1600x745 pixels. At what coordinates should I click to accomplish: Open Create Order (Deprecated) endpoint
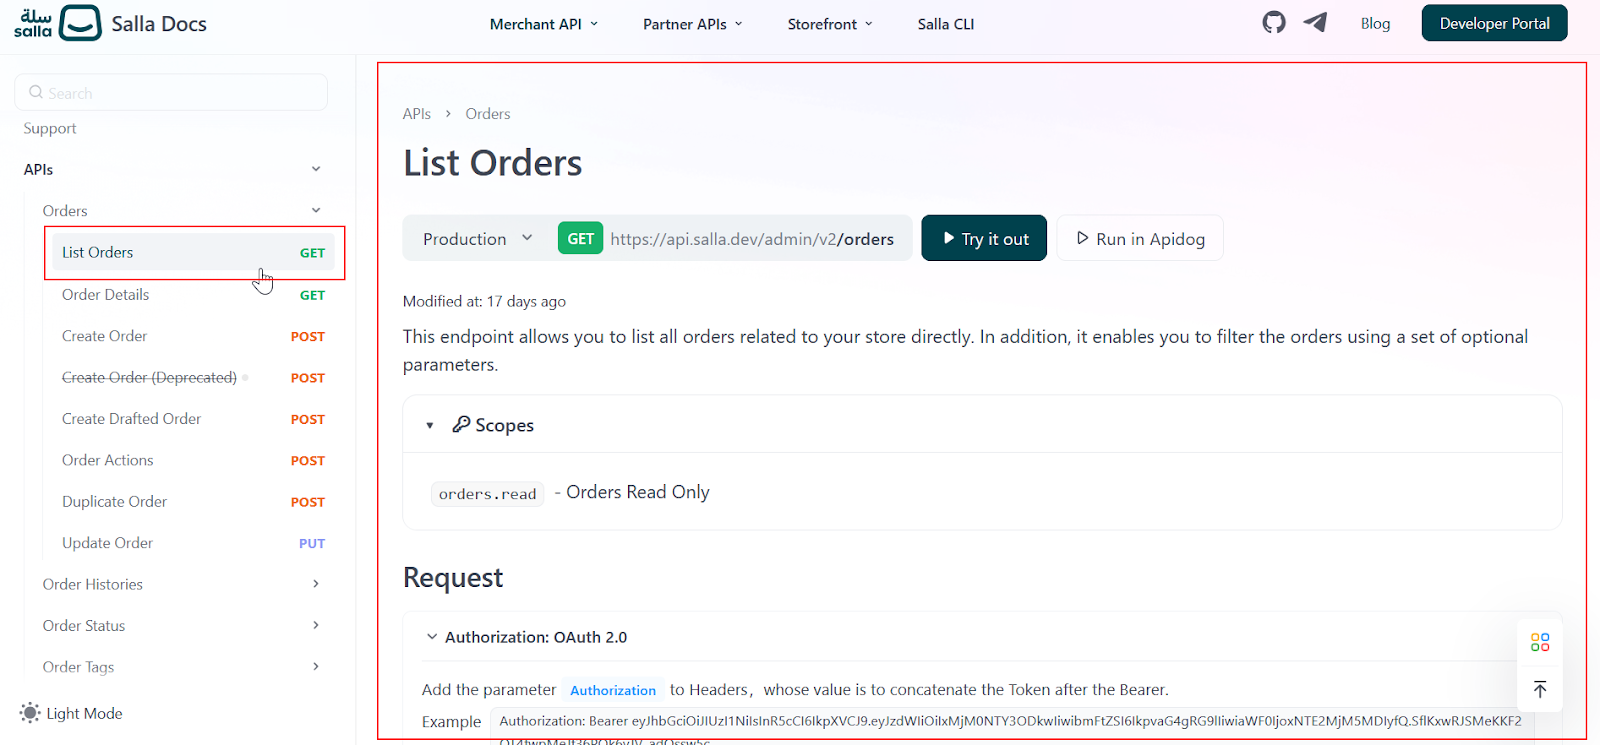[192, 377]
